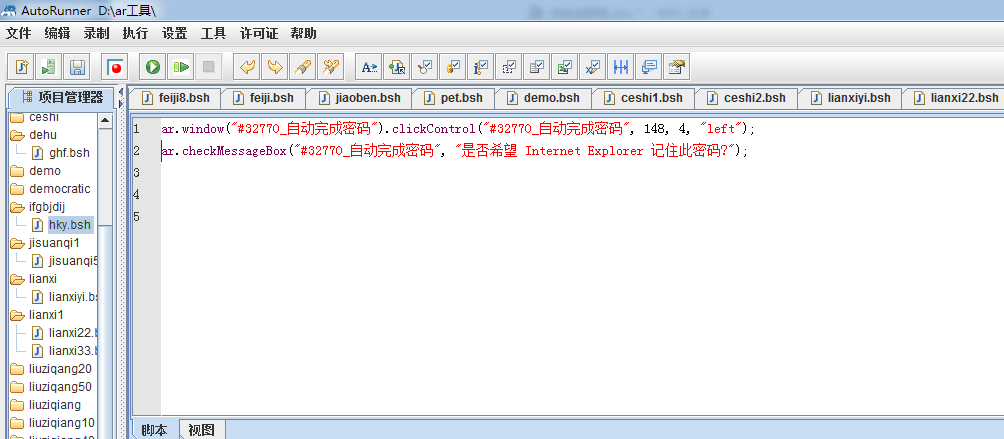Open the 执行 menu
This screenshot has width=1004, height=439.
135,34
